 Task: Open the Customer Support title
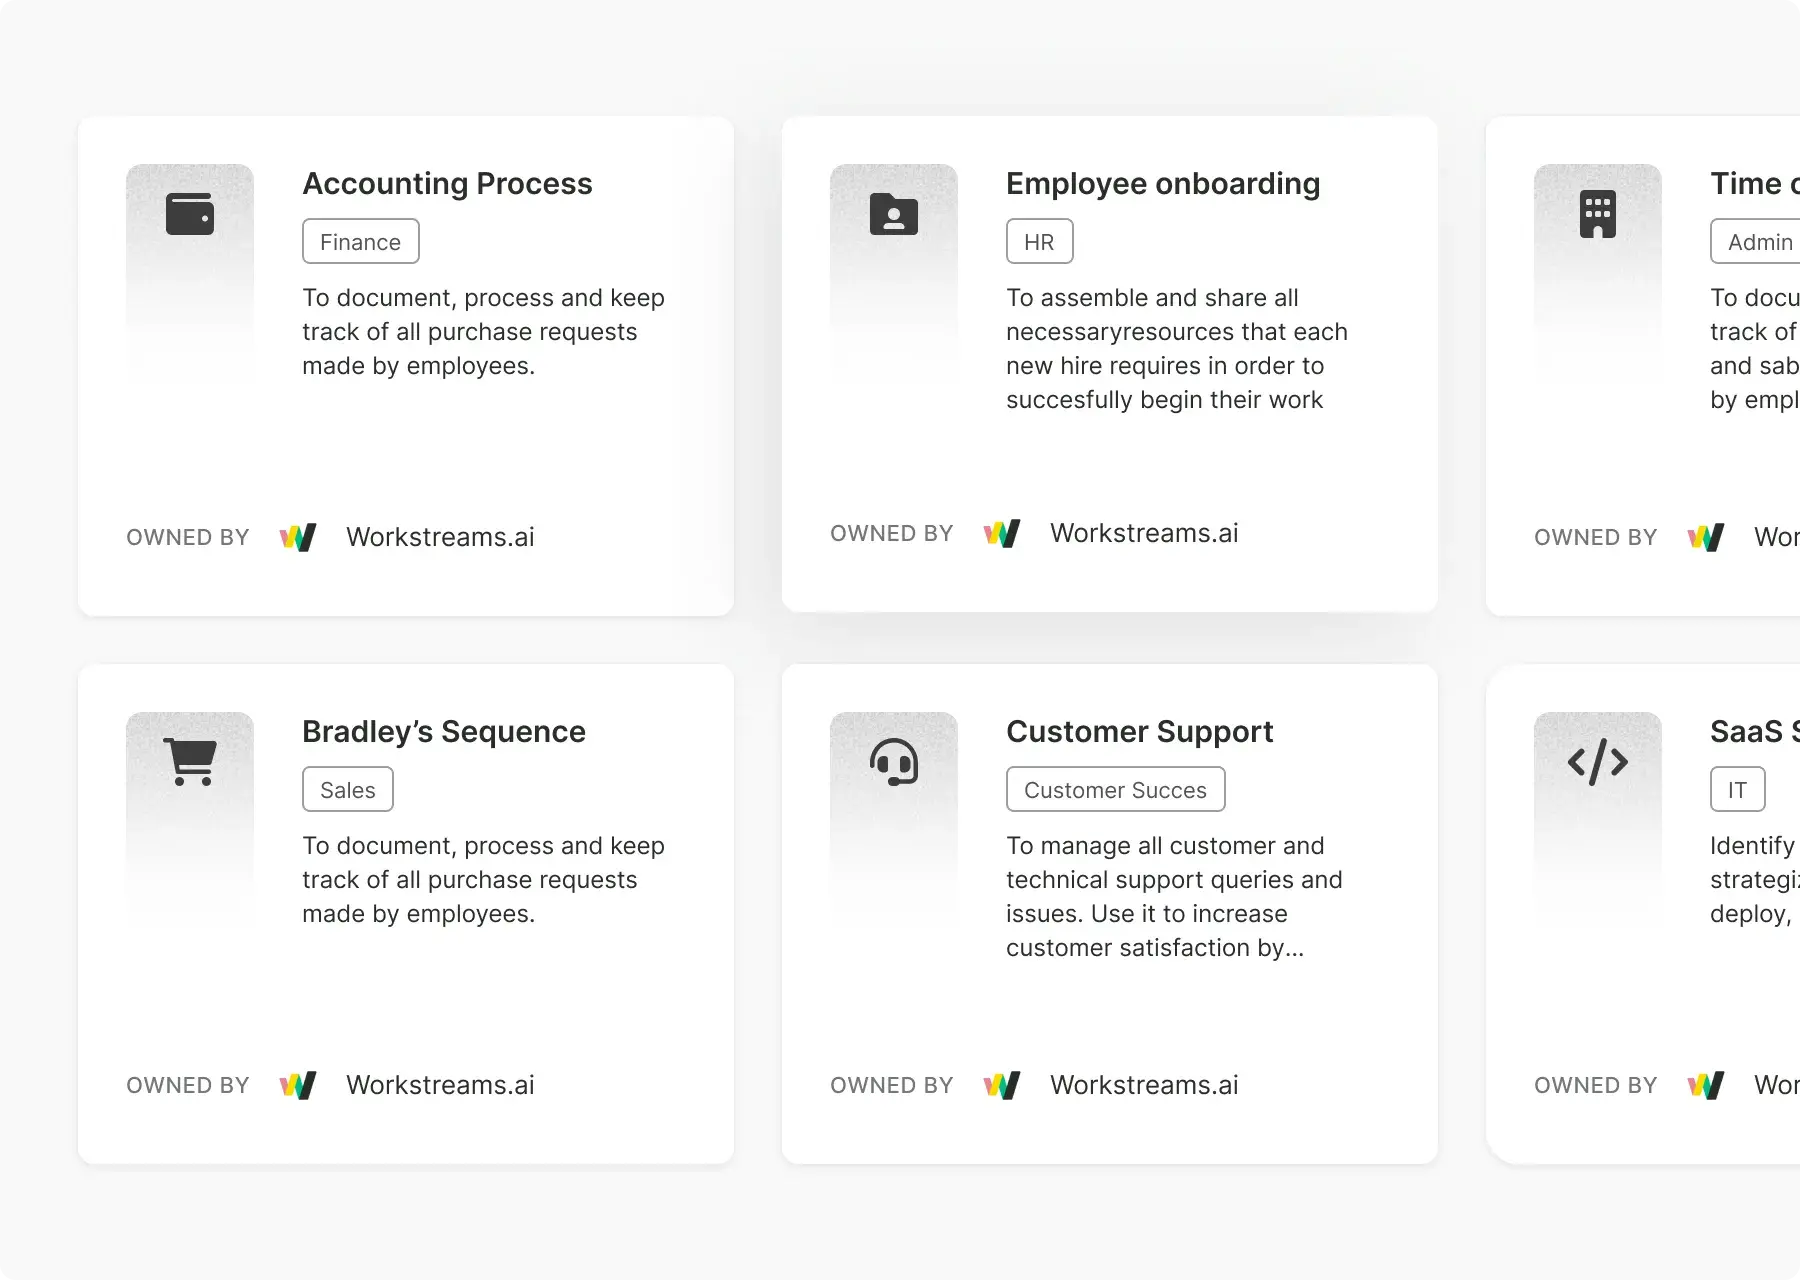(1139, 732)
